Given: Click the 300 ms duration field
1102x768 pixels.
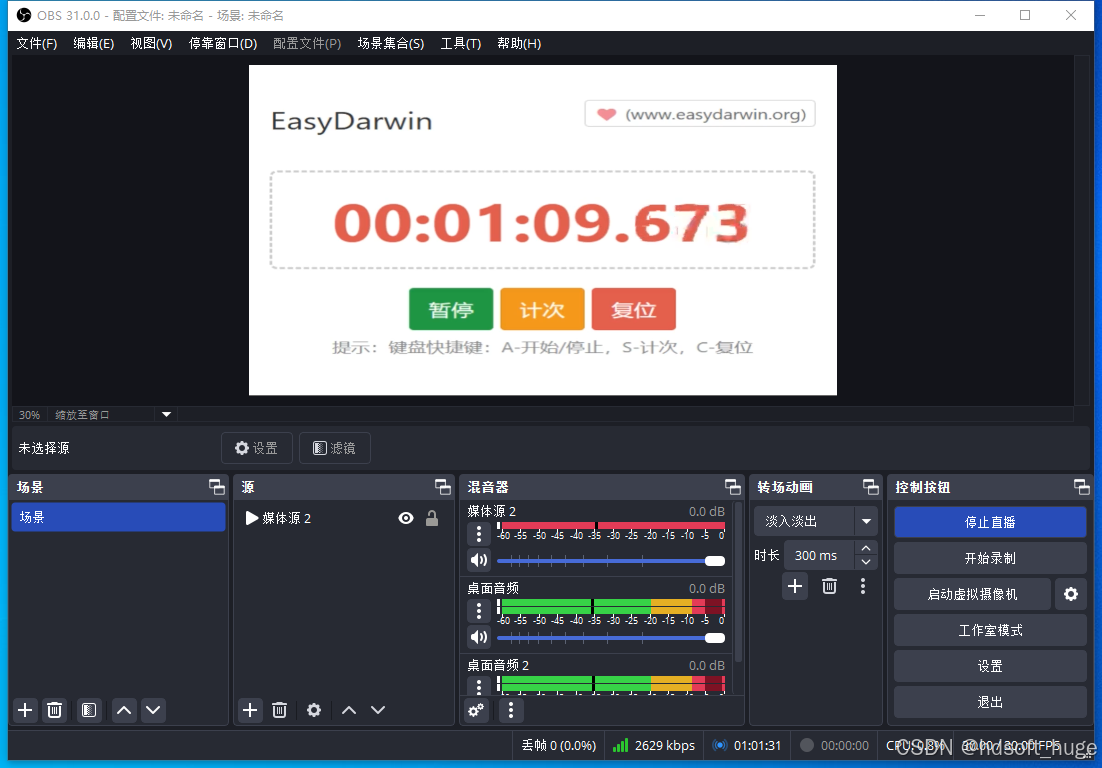Looking at the screenshot, I should [819, 555].
